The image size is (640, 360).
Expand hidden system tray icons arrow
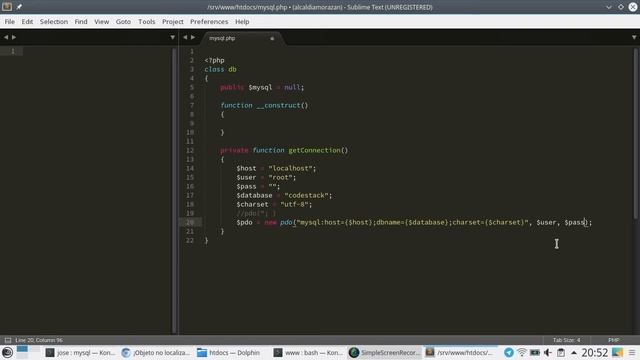(x=574, y=353)
